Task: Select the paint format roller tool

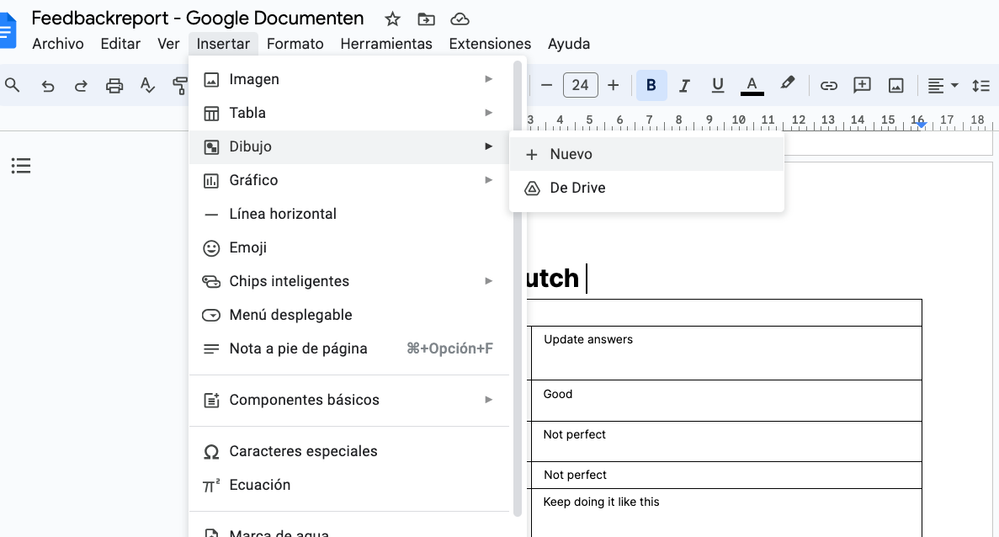Action: click(x=180, y=85)
